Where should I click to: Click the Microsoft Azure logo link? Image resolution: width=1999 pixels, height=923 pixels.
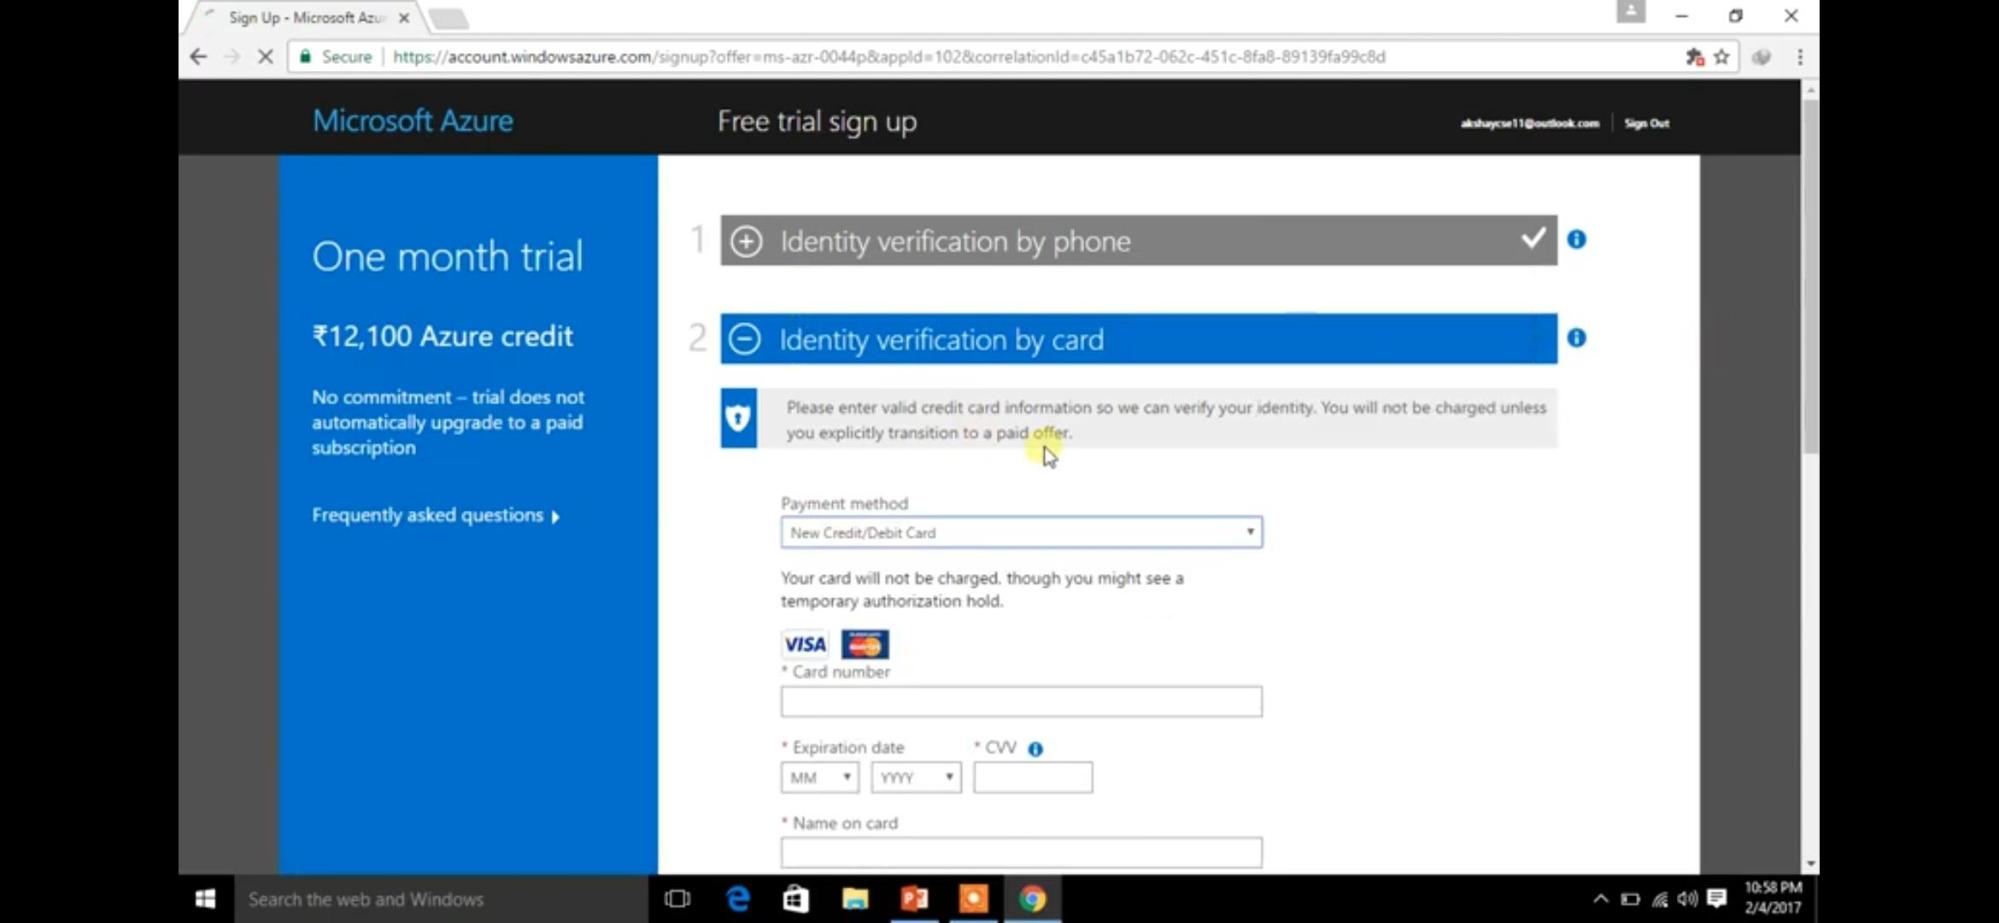click(x=413, y=121)
